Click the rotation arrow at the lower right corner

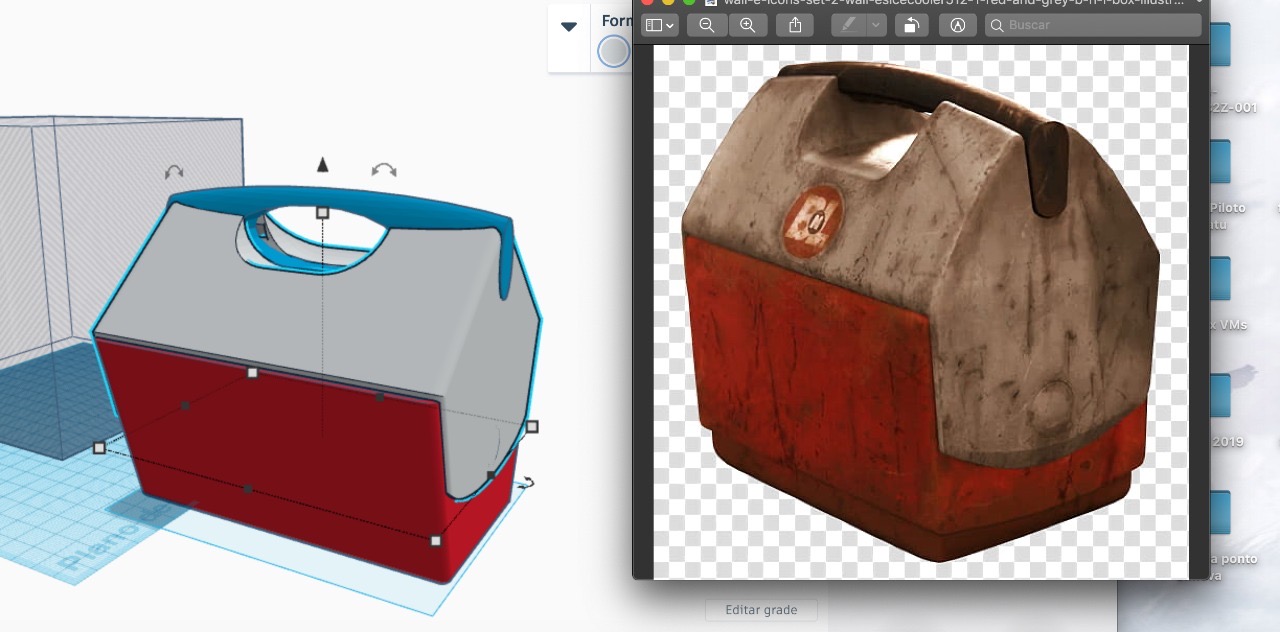pos(526,483)
